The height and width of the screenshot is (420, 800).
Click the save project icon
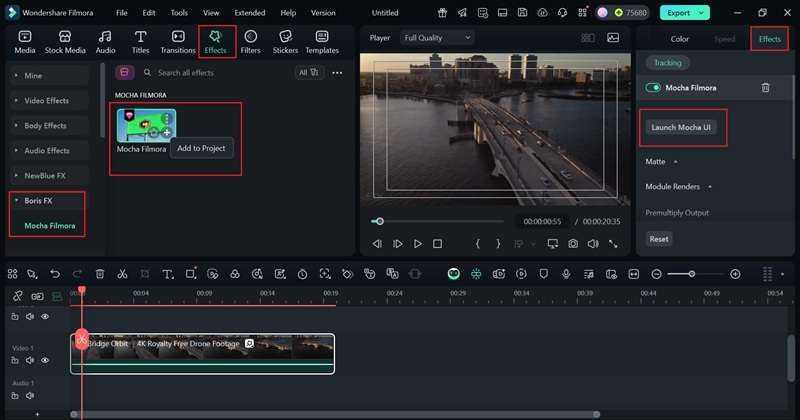coord(522,13)
